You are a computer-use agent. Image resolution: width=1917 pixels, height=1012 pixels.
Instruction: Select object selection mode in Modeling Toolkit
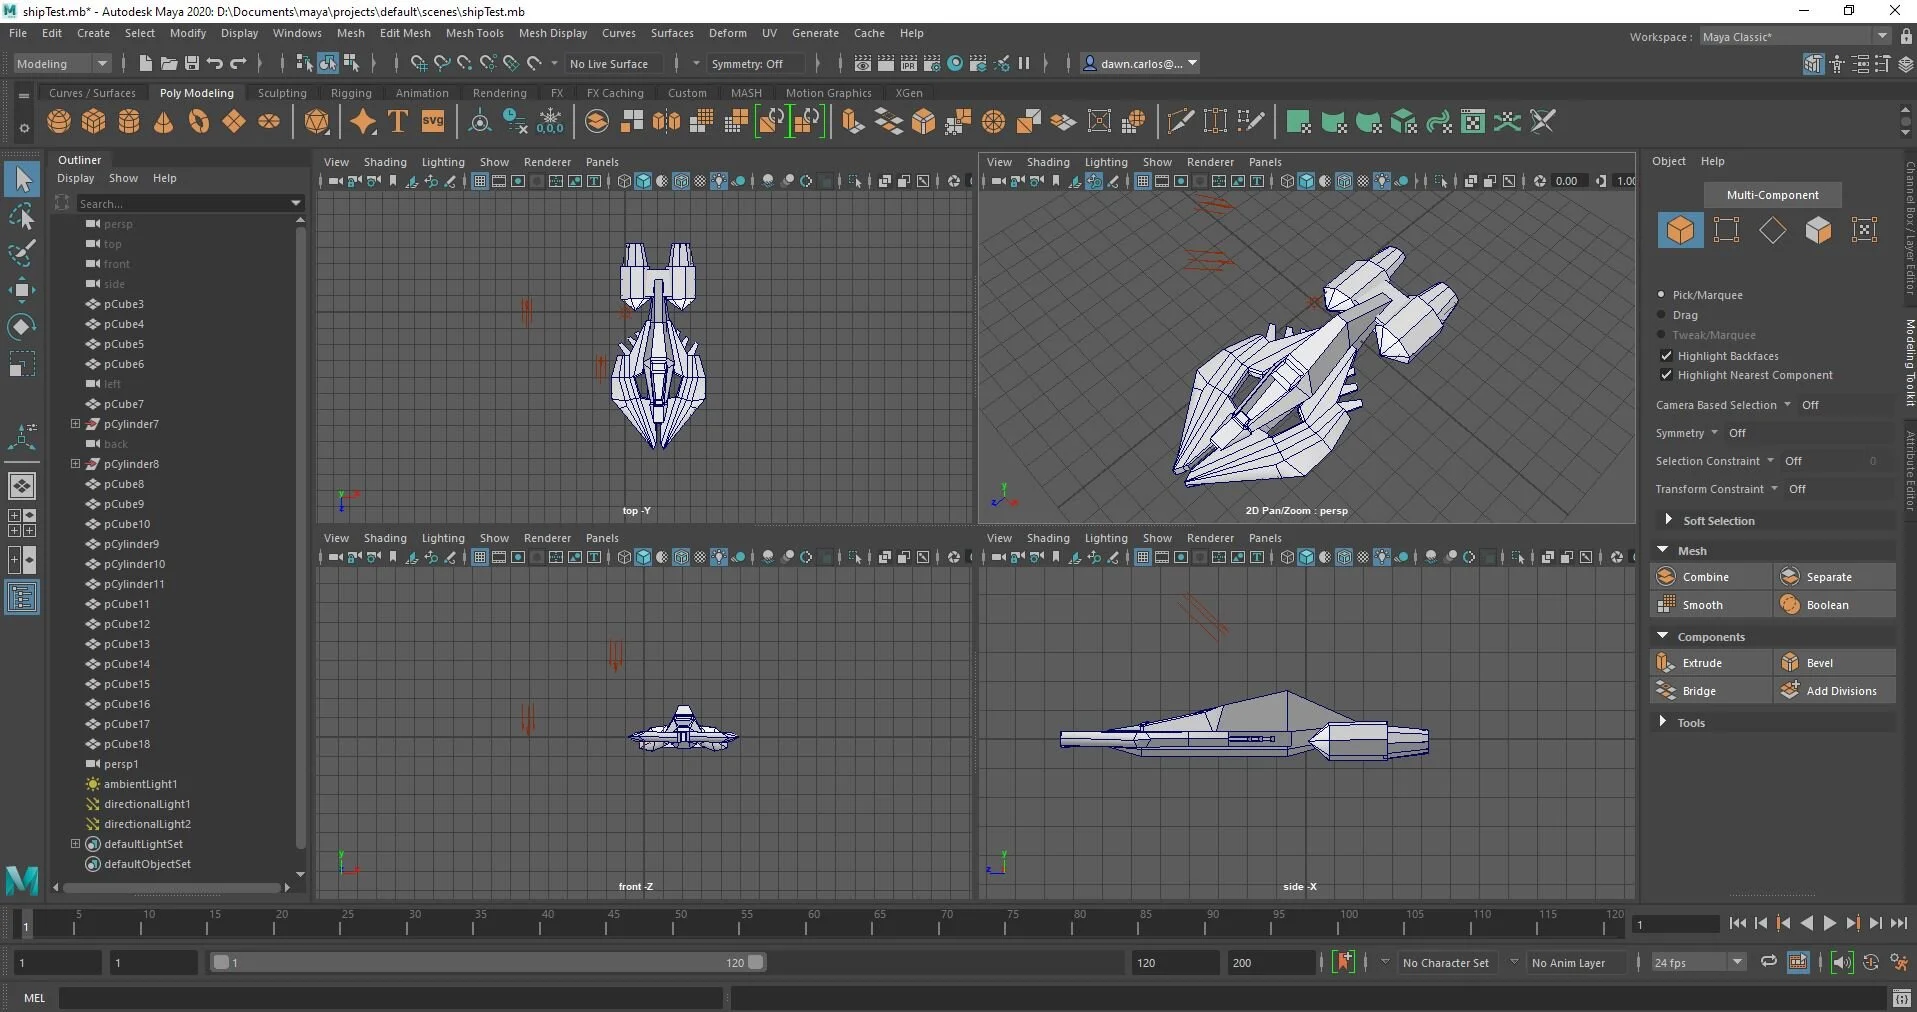(1680, 230)
